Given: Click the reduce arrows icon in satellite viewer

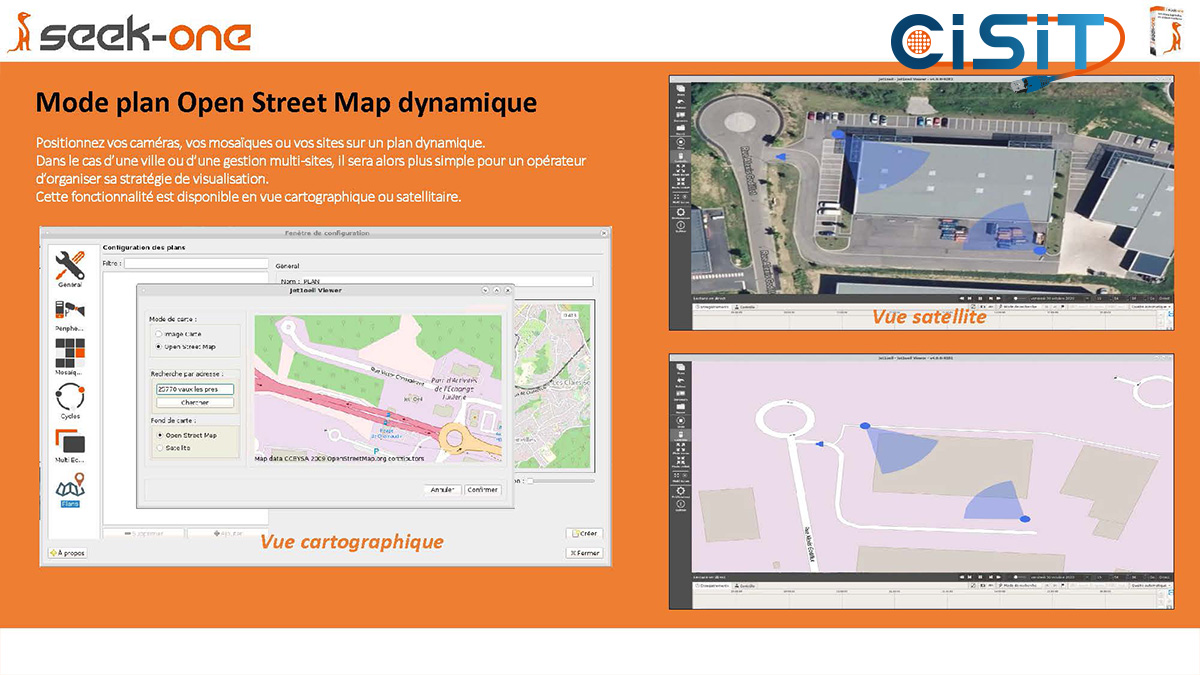Looking at the screenshot, I should [x=680, y=182].
